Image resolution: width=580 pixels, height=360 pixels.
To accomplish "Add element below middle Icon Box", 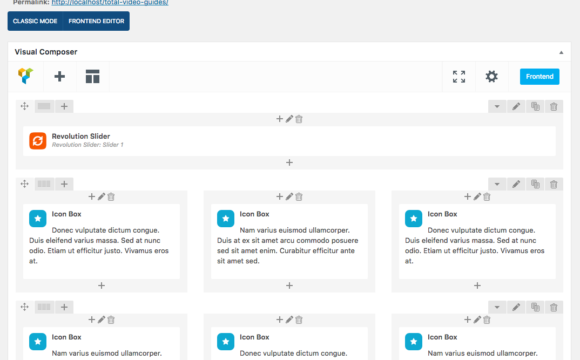I will click(289, 286).
